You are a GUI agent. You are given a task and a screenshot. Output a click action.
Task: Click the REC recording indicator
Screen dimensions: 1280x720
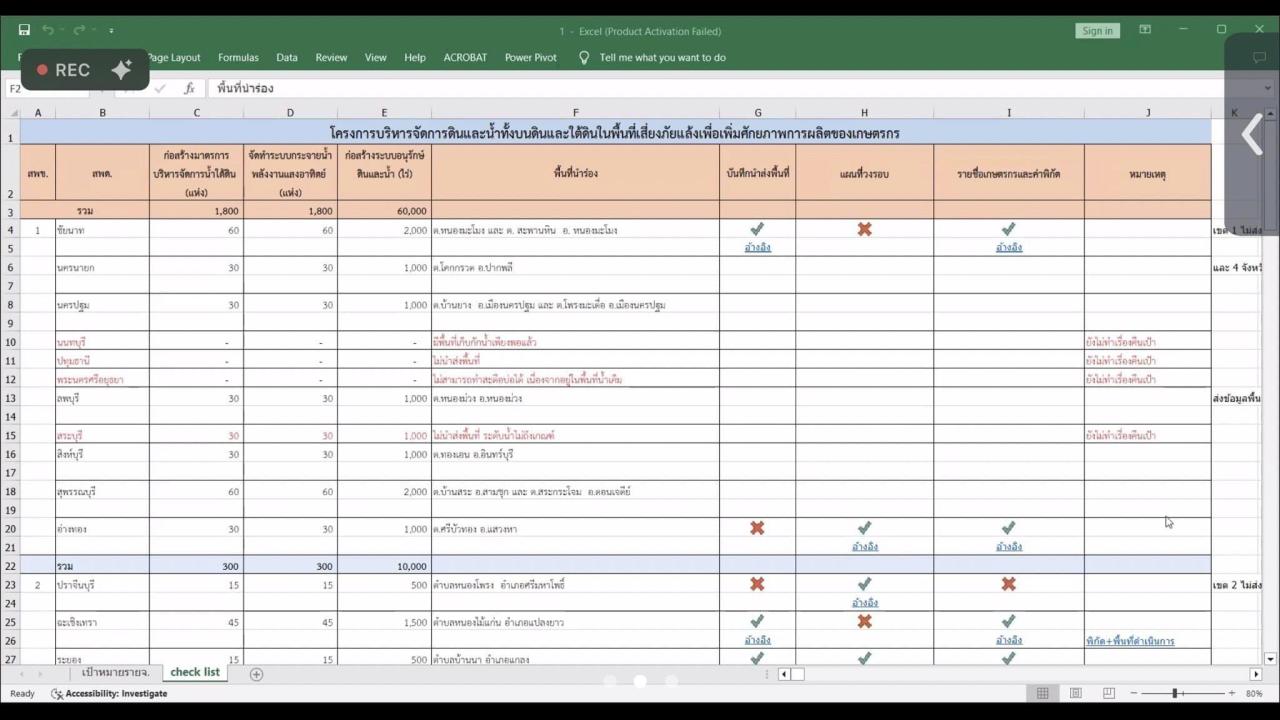pos(63,69)
